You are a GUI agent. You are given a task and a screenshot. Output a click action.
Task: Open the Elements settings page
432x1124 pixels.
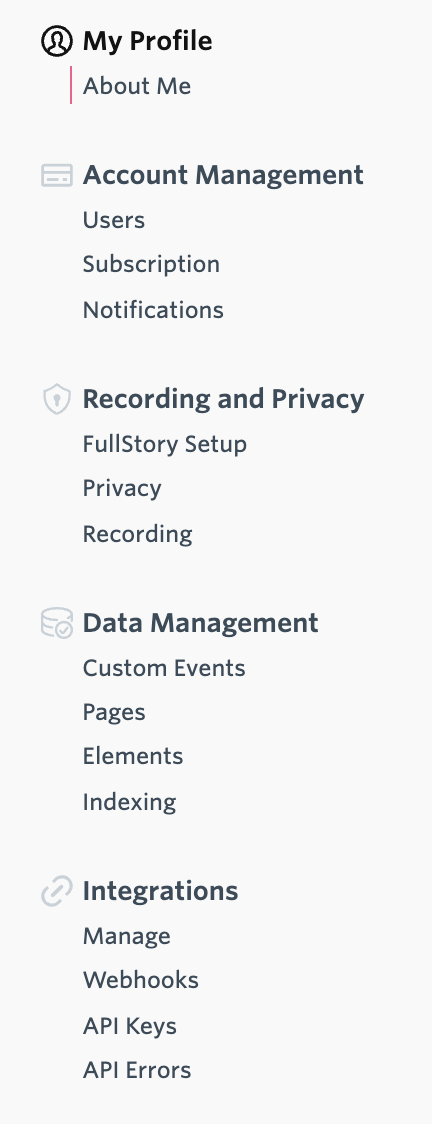(133, 756)
